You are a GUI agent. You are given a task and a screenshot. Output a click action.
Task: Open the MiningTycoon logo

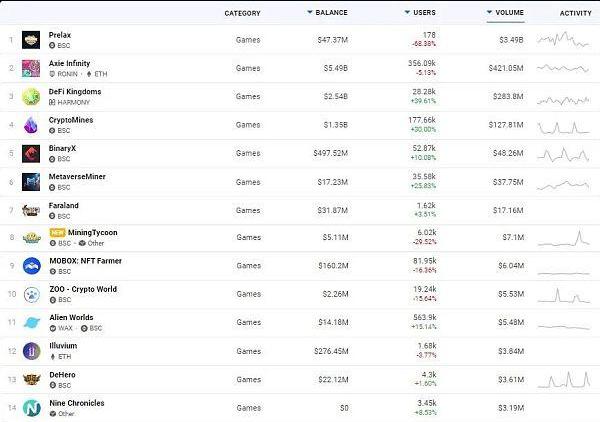32,238
